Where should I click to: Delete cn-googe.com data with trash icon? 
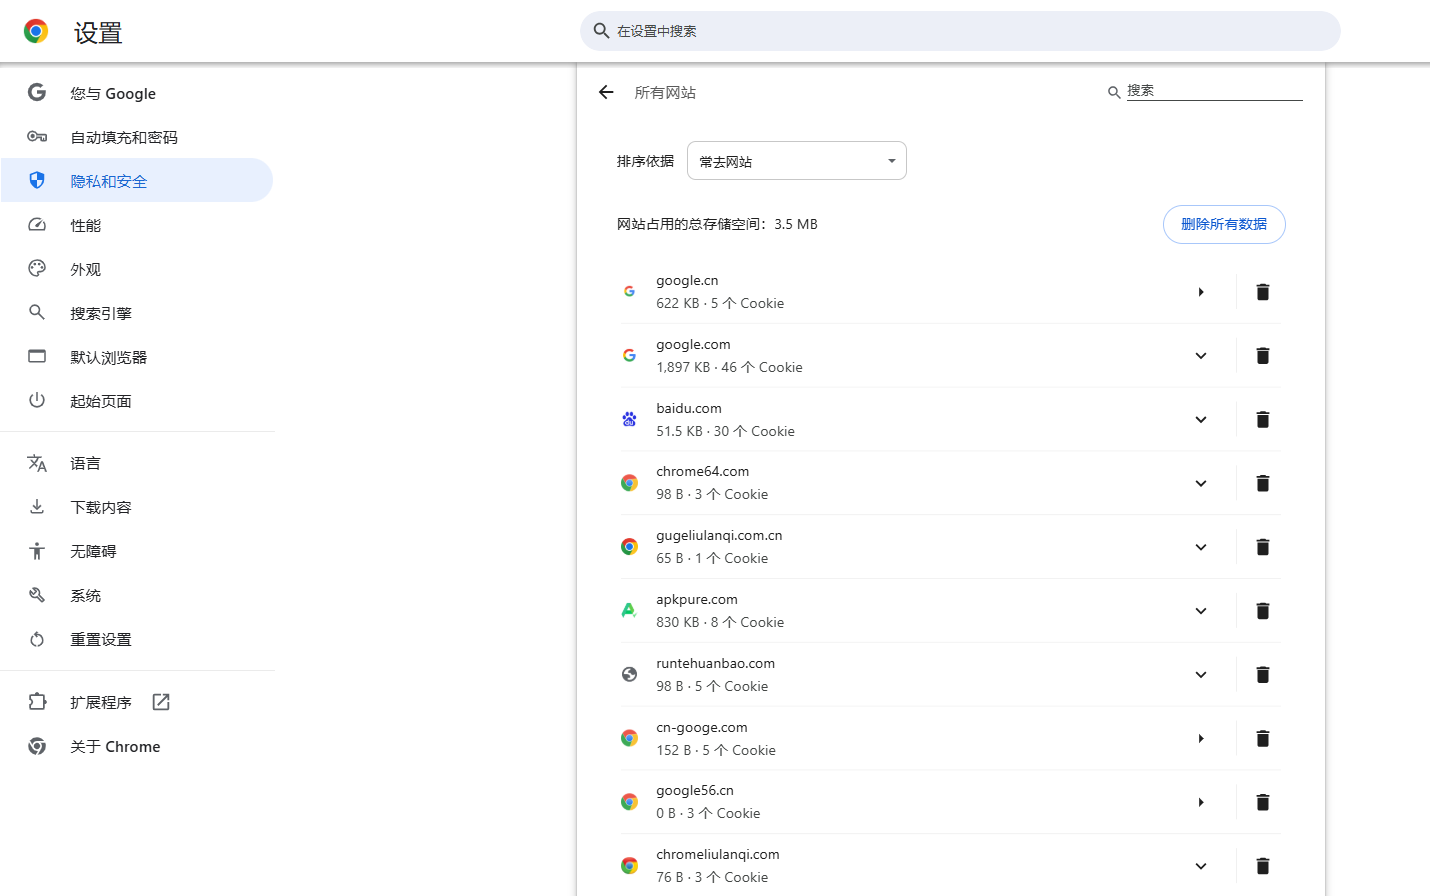(1262, 739)
